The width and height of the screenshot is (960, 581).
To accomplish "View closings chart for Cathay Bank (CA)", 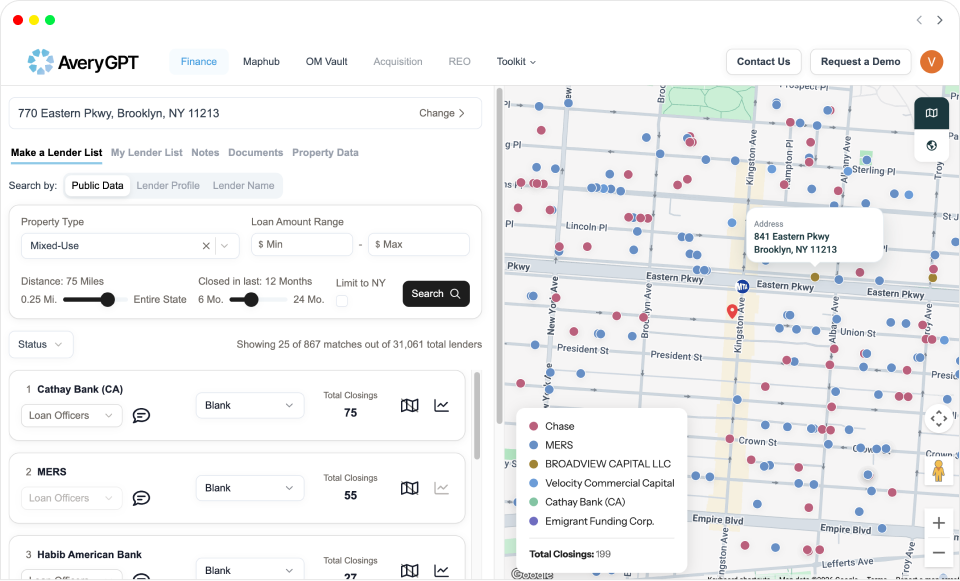I will [441, 405].
